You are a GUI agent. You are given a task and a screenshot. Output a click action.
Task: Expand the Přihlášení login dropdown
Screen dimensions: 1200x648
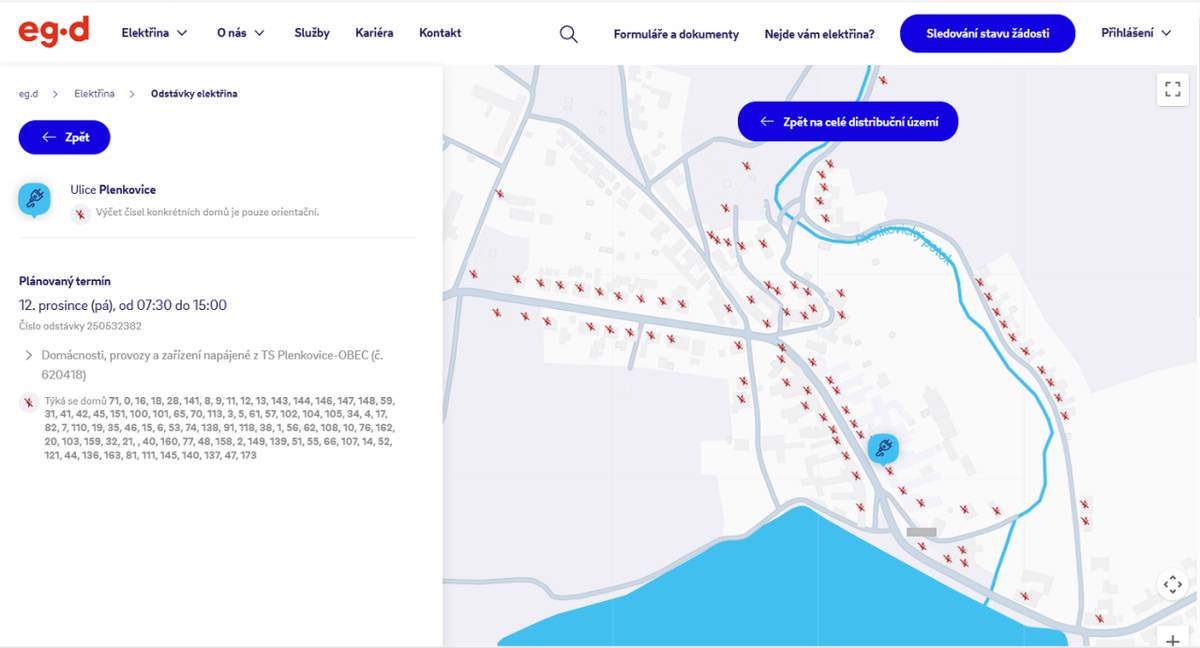click(x=1136, y=33)
